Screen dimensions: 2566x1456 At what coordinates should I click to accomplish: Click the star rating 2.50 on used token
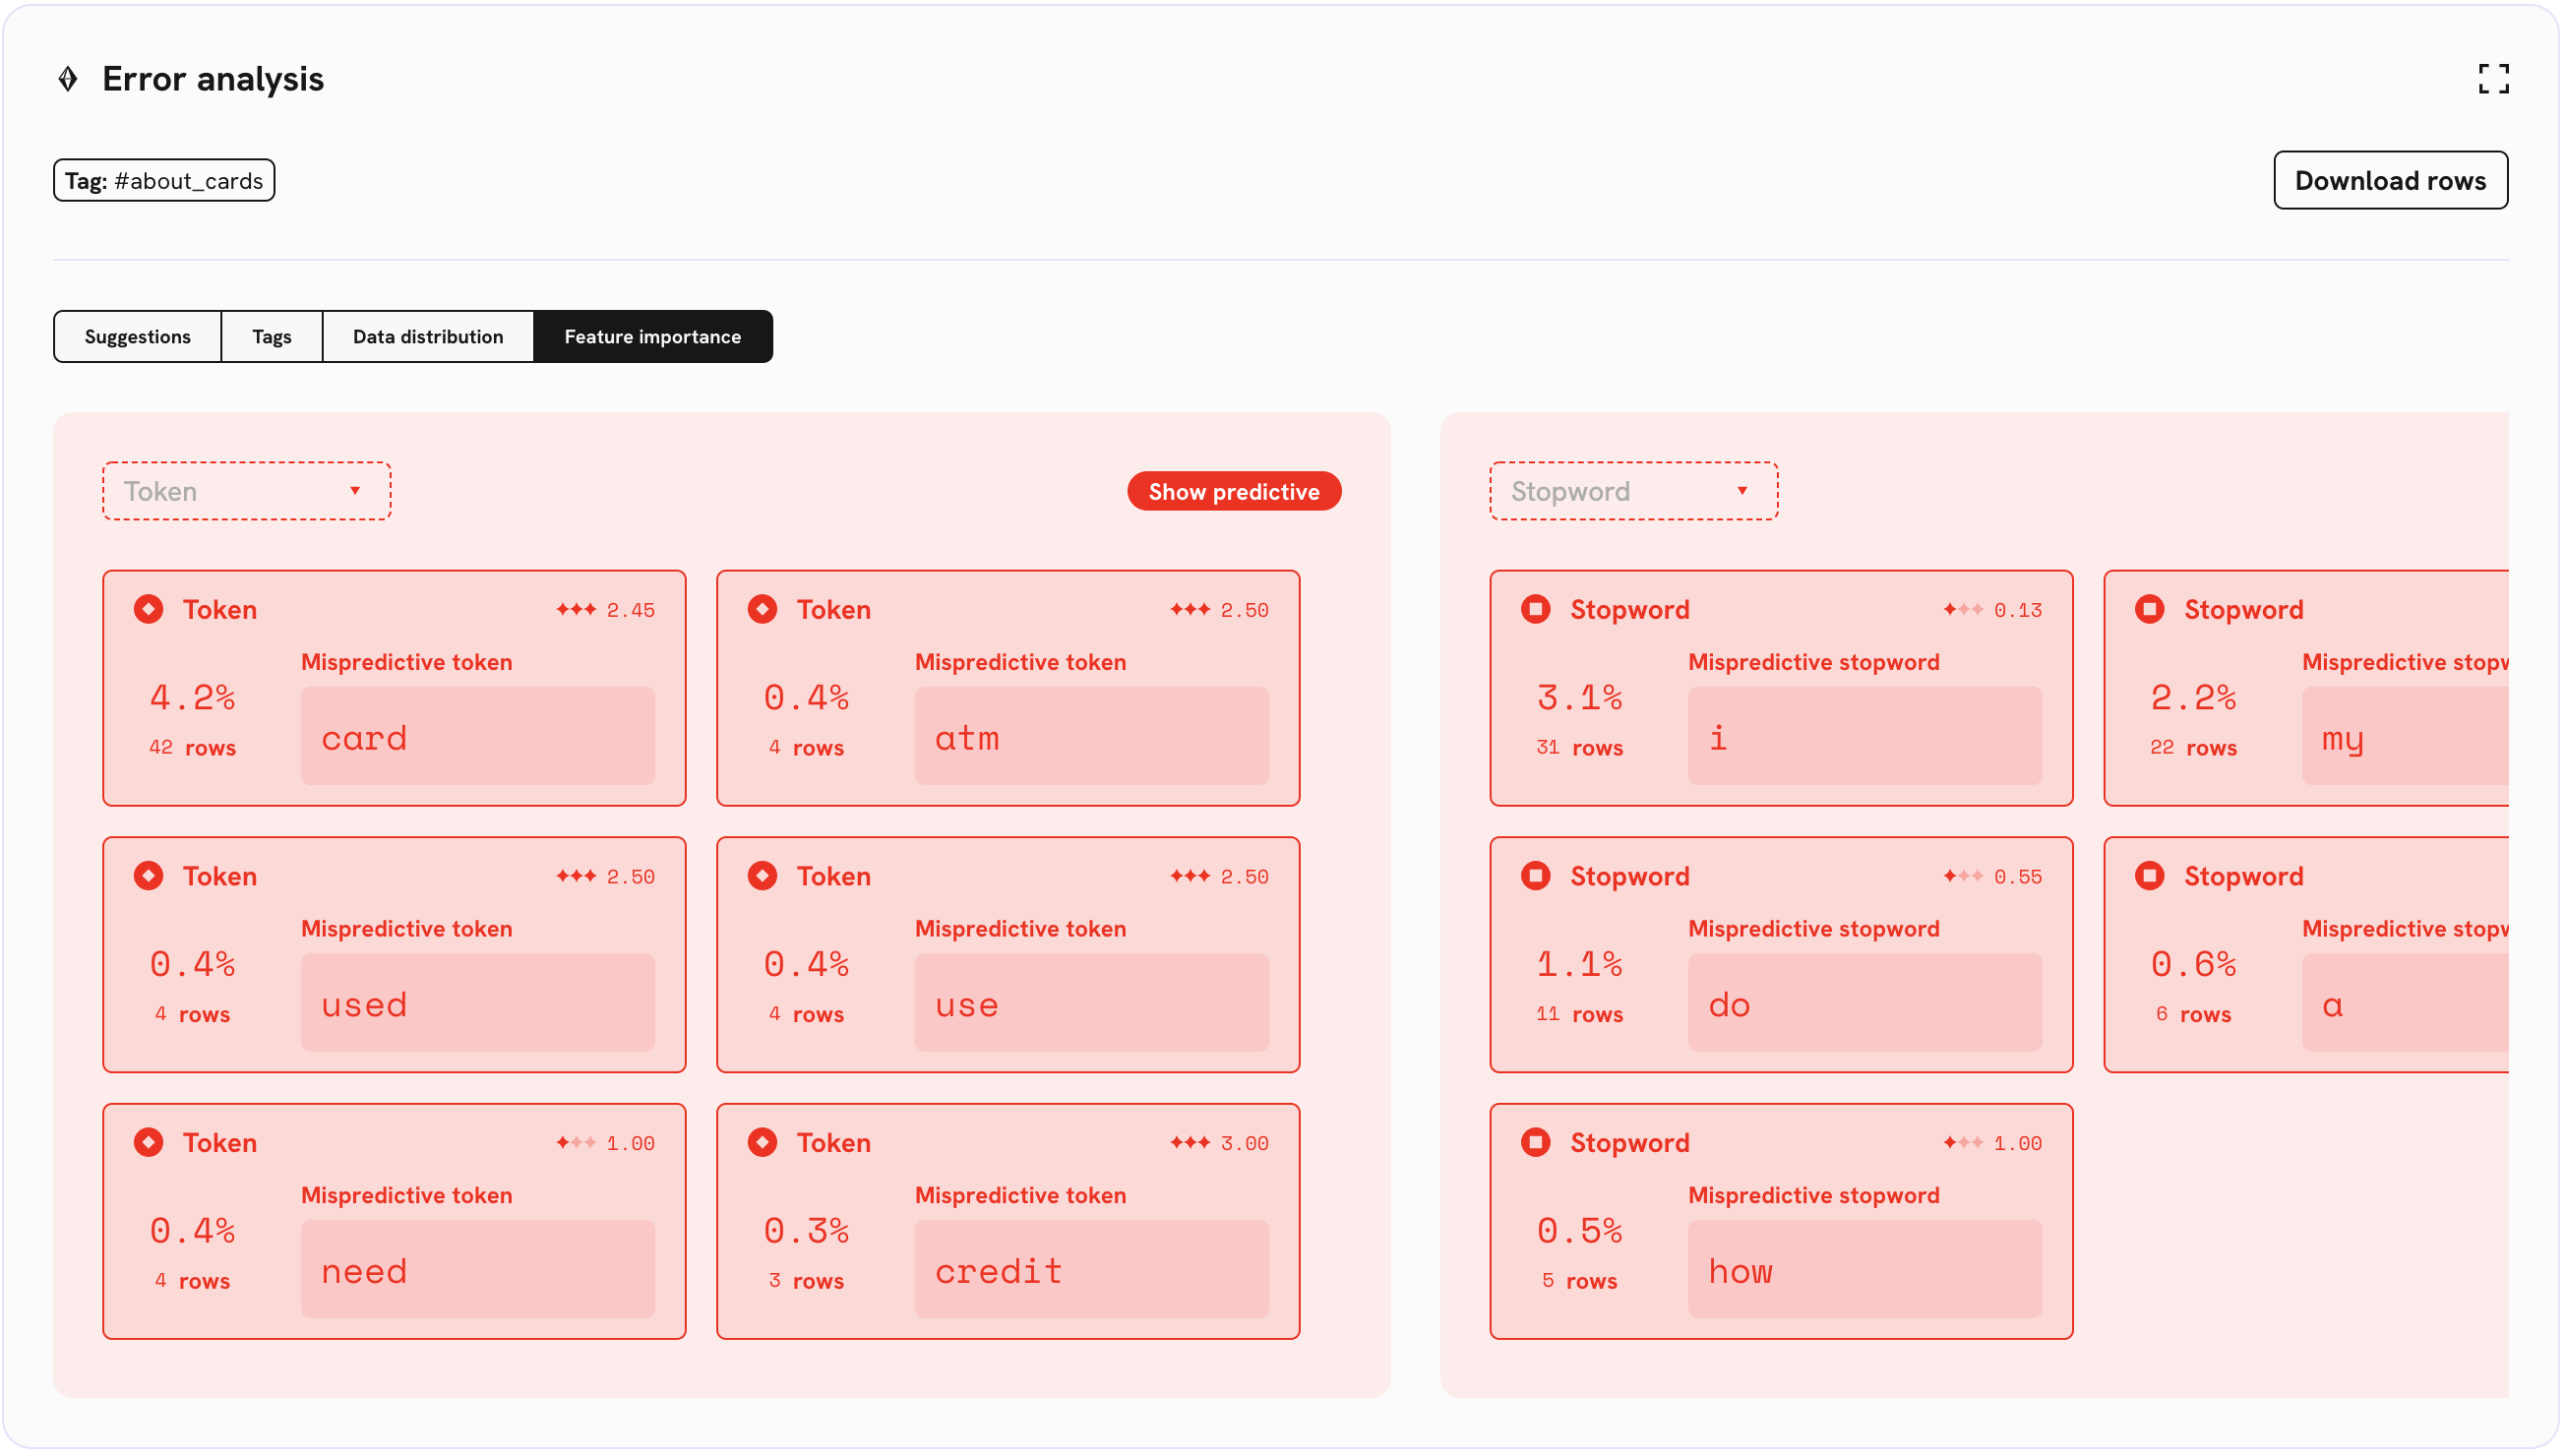tap(607, 878)
